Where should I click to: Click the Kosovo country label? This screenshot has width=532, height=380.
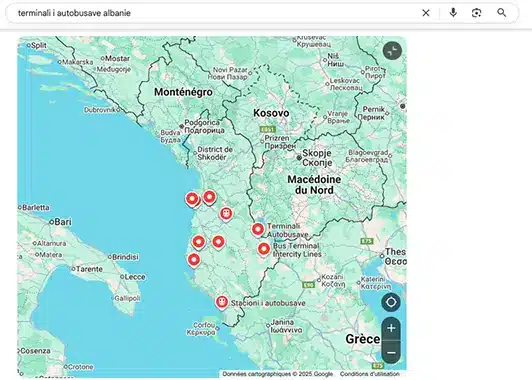click(x=271, y=113)
